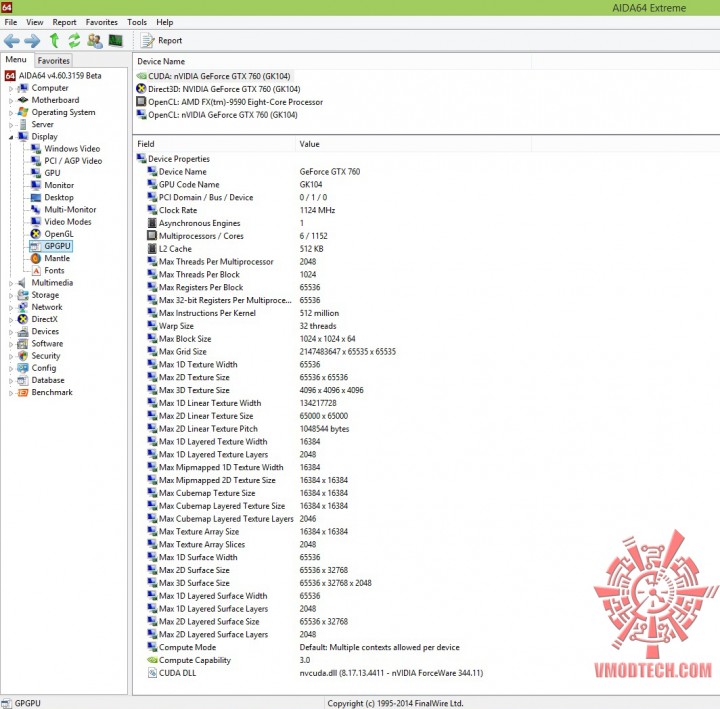Click the Refresh toolbar icon
This screenshot has height=709, width=720.
click(74, 40)
